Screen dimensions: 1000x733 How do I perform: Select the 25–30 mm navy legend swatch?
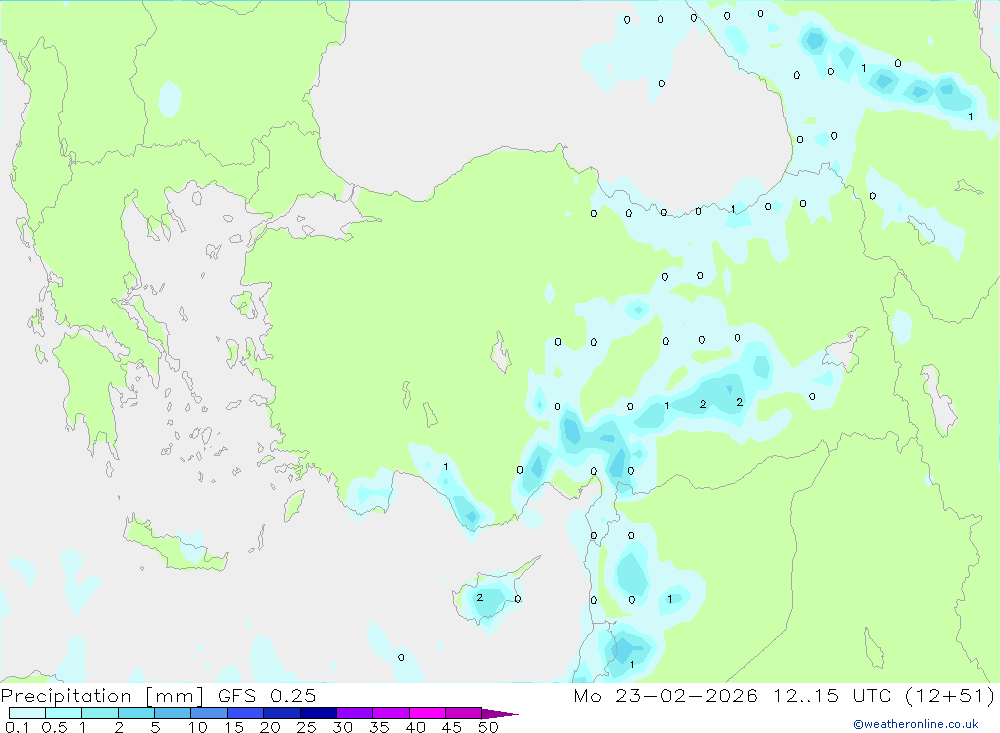pos(318,713)
